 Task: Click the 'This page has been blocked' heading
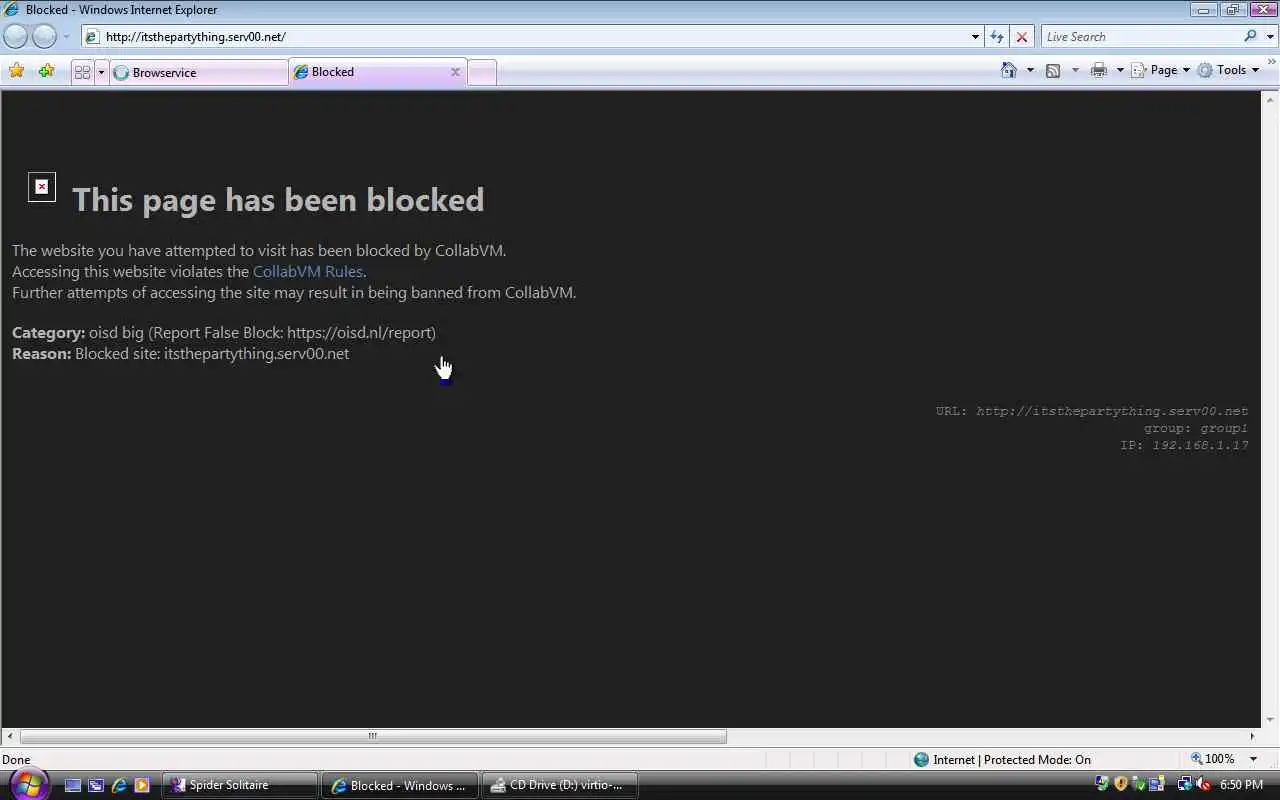click(278, 199)
